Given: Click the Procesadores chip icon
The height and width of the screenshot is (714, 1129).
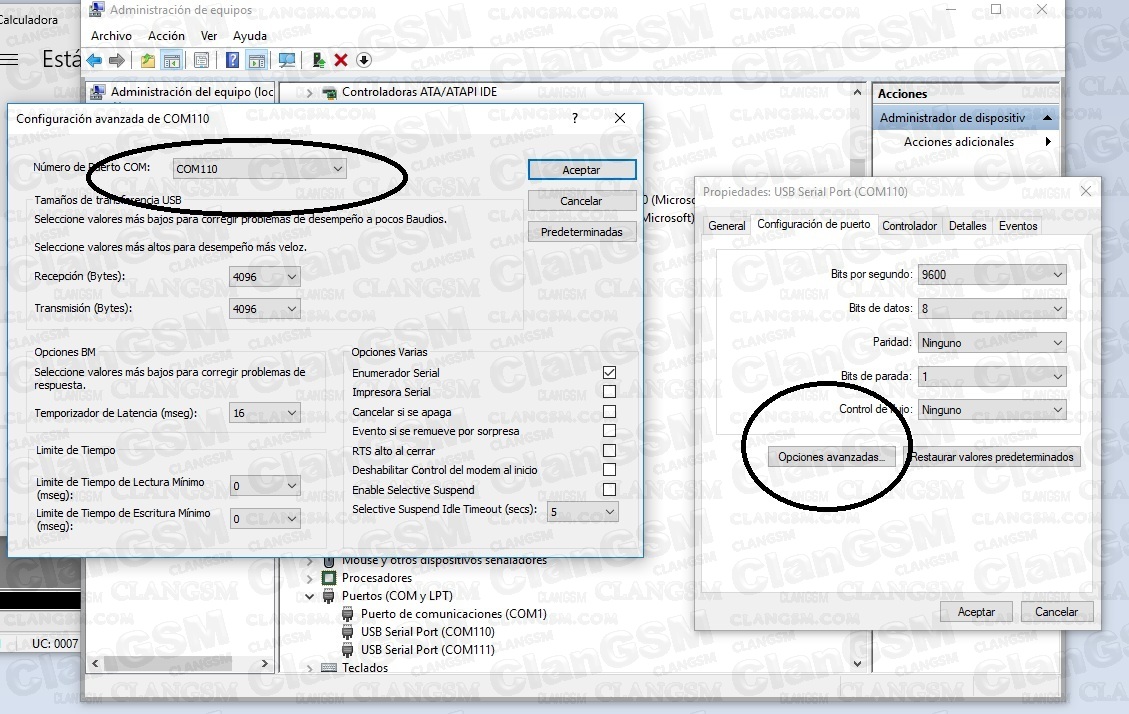Looking at the screenshot, I should [x=329, y=578].
